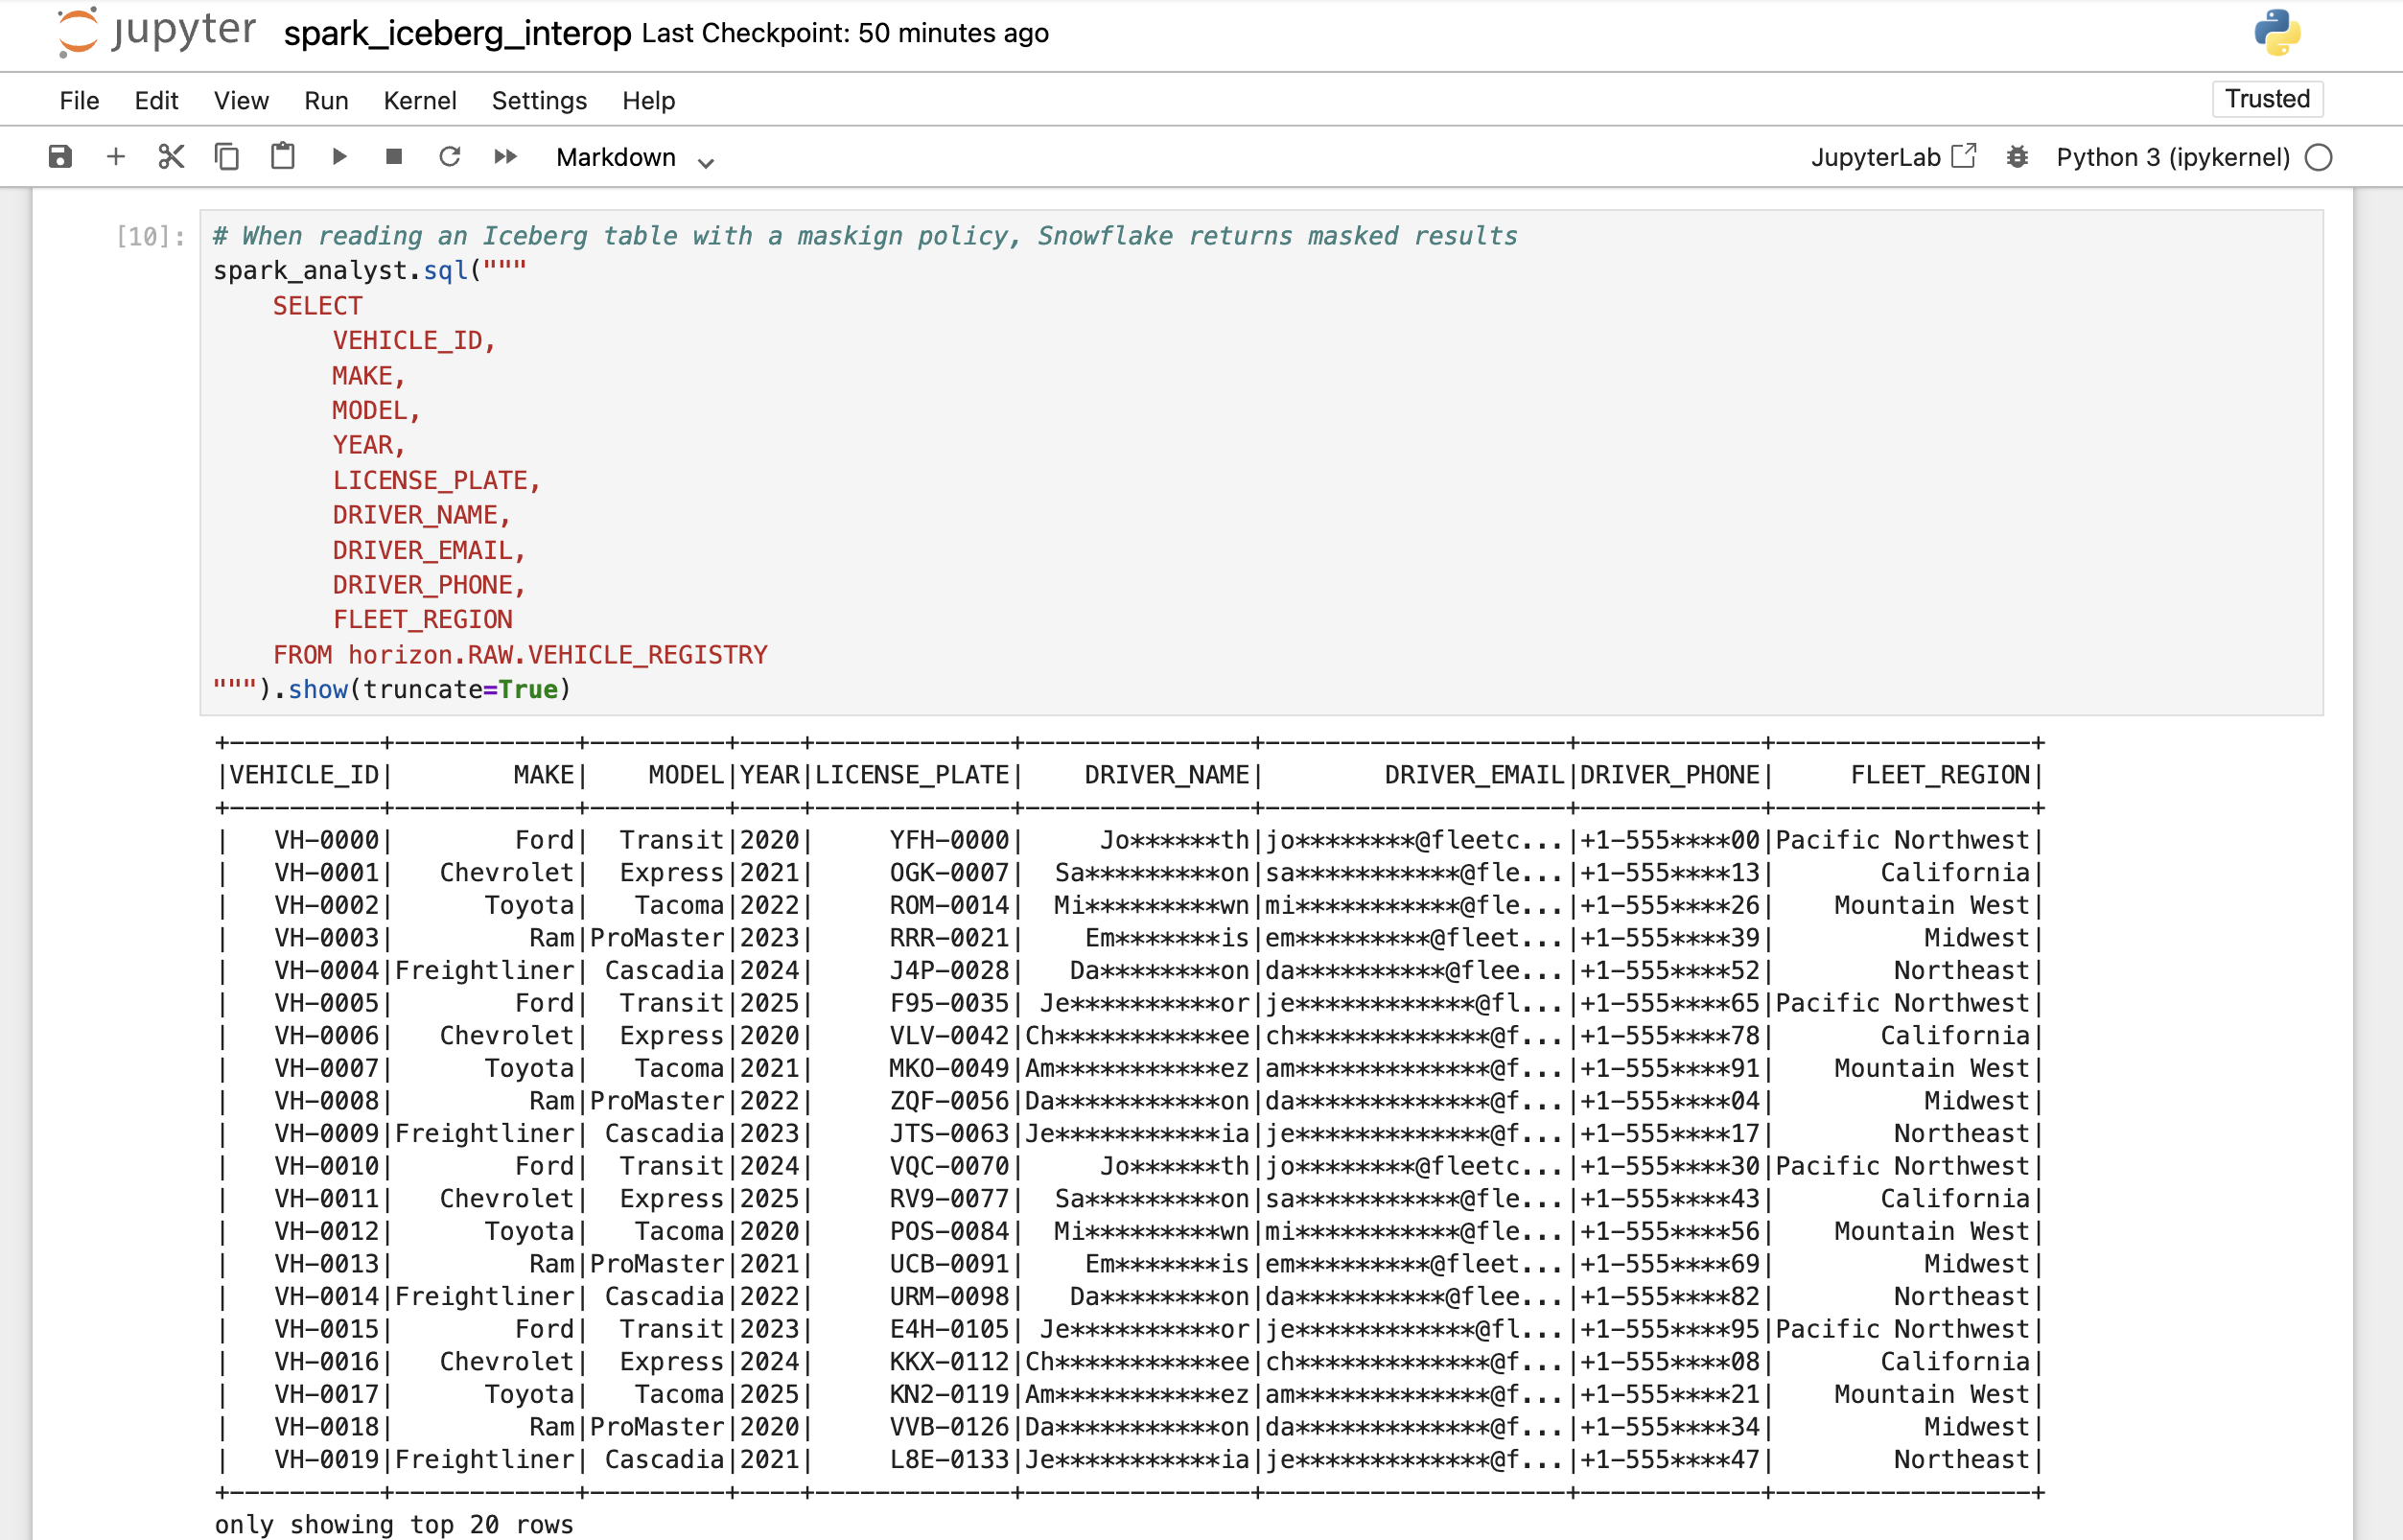The image size is (2403, 1540).
Task: Click the Jupyter logo
Action: (157, 32)
